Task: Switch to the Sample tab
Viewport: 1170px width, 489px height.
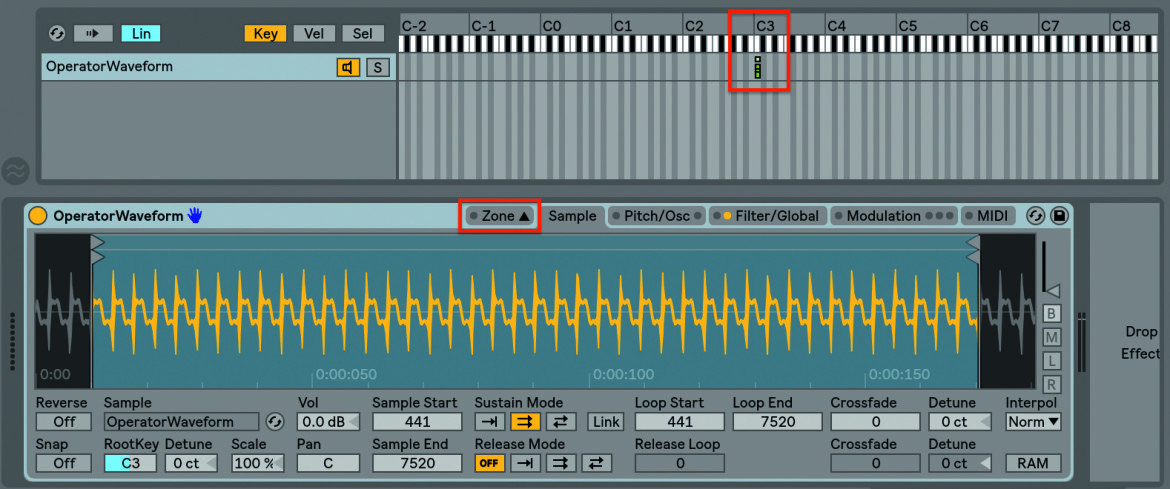Action: [572, 217]
